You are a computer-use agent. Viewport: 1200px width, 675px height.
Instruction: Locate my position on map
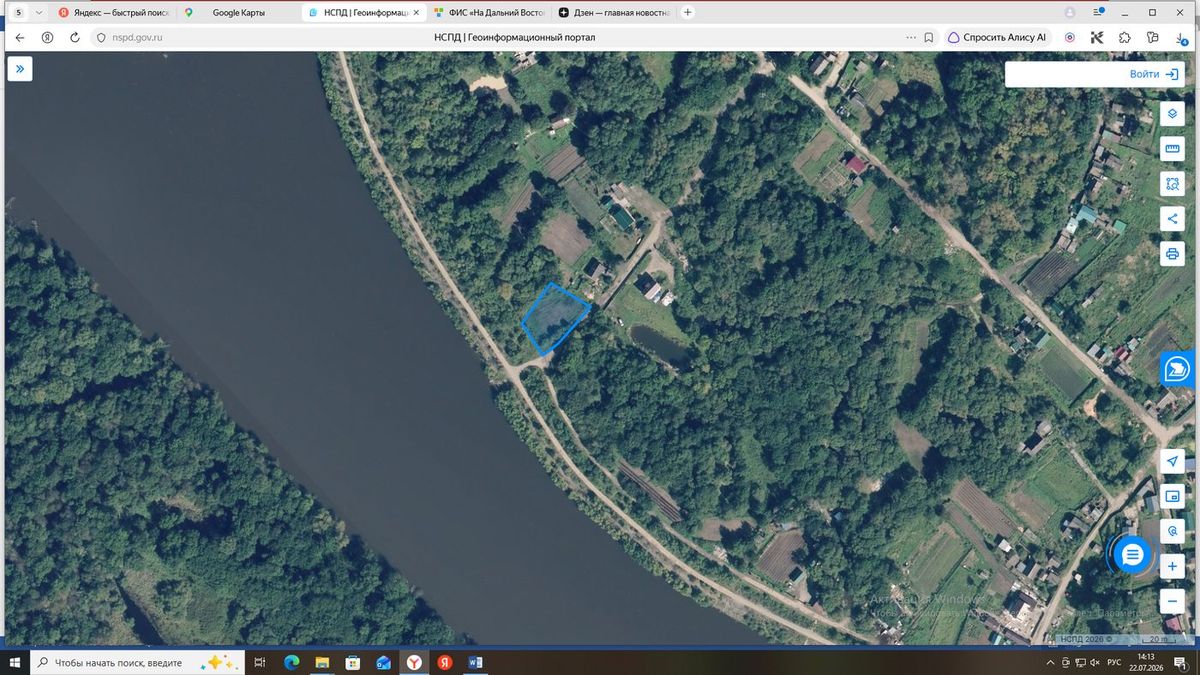[x=1172, y=461]
